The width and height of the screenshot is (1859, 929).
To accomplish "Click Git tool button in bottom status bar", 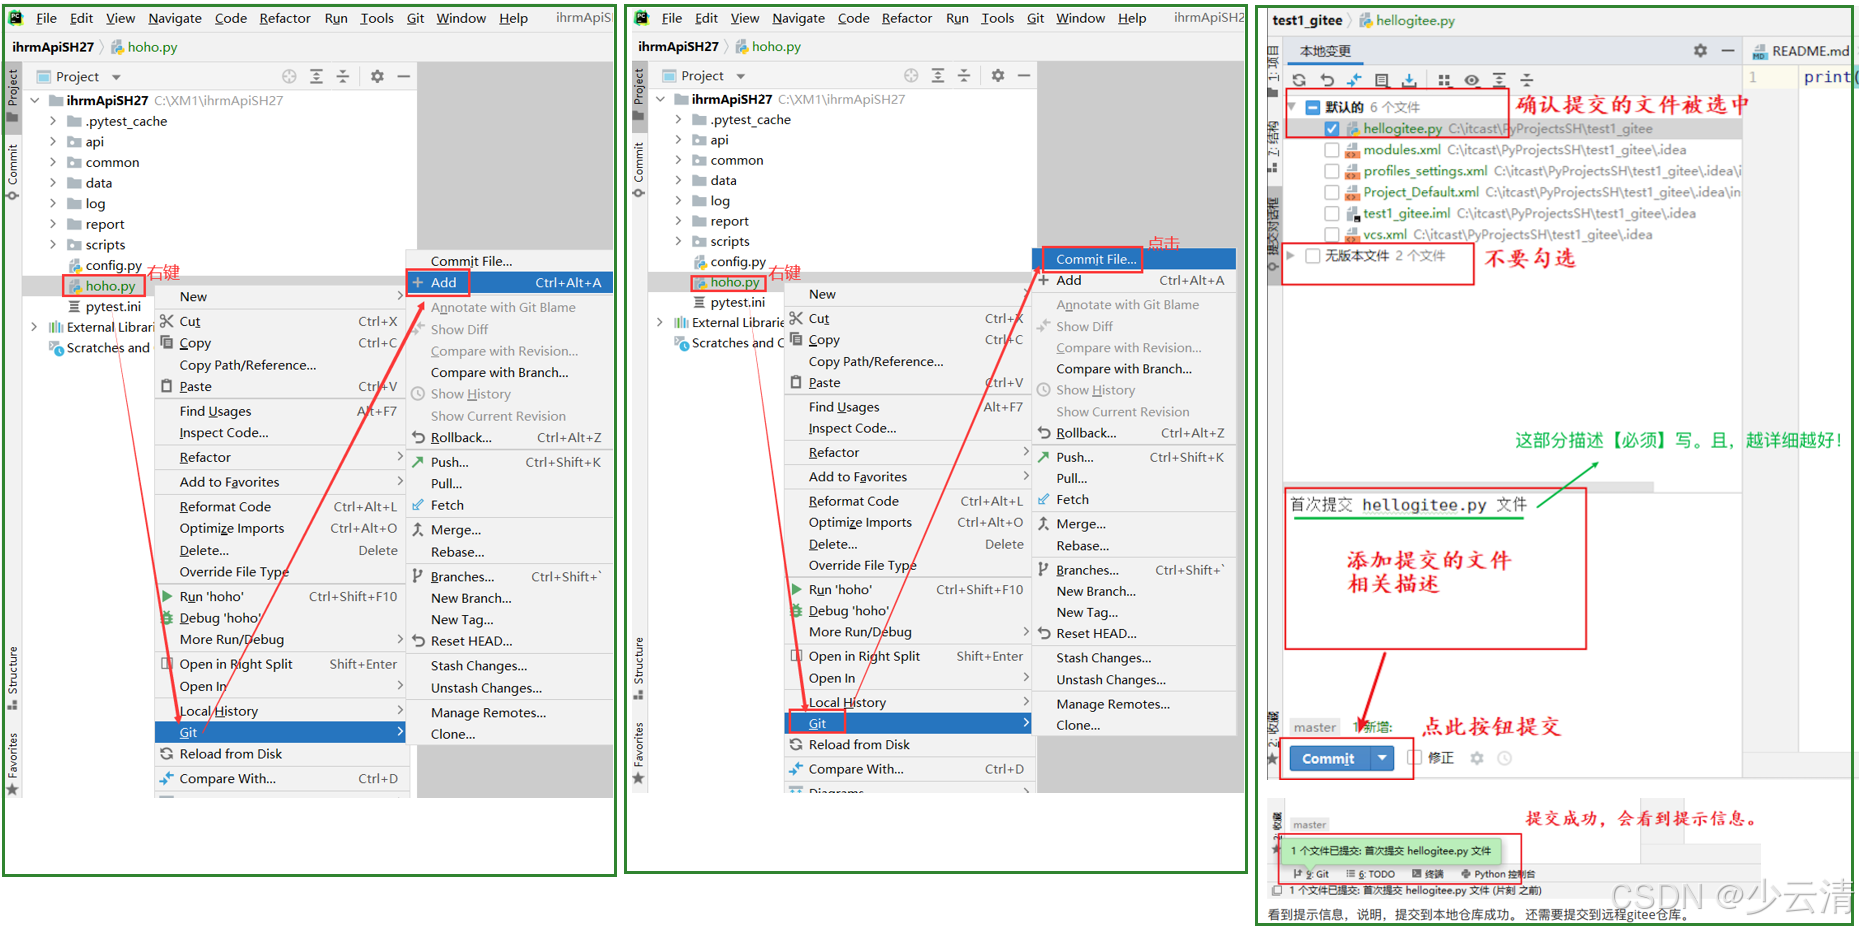I will click(x=1312, y=874).
